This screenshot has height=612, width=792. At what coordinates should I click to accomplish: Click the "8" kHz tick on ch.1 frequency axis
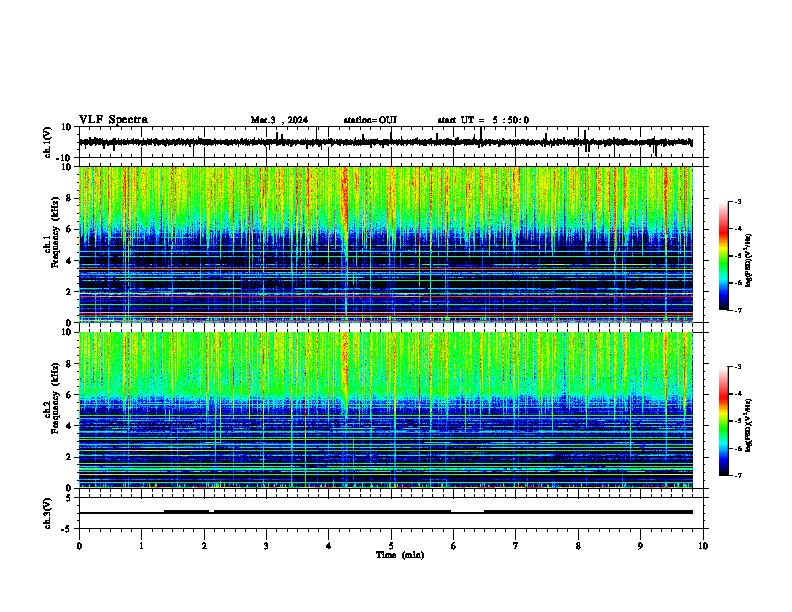click(x=69, y=198)
